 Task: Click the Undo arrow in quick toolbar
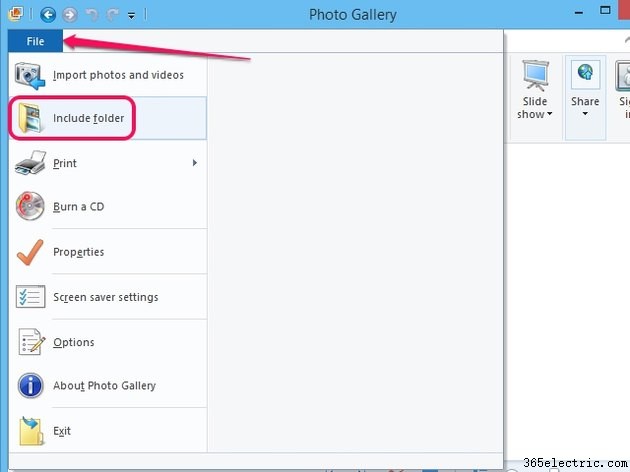click(92, 15)
